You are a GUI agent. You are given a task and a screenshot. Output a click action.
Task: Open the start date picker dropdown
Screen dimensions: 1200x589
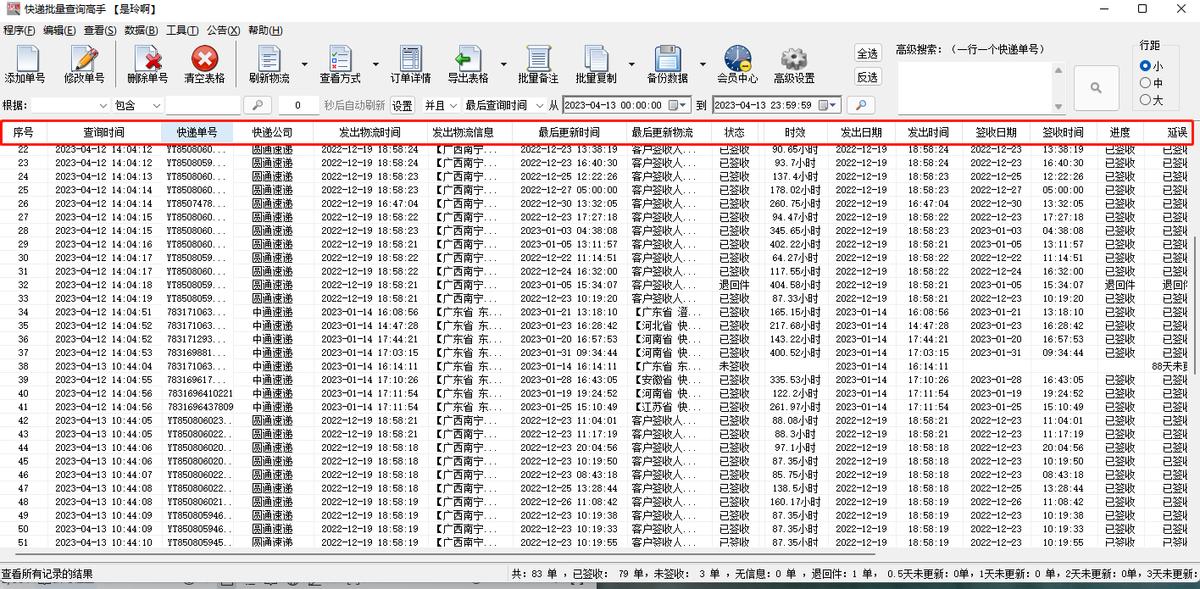click(683, 104)
